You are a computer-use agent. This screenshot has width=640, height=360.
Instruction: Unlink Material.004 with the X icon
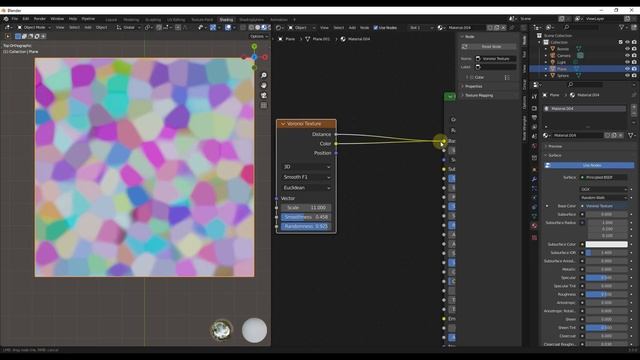[503, 28]
